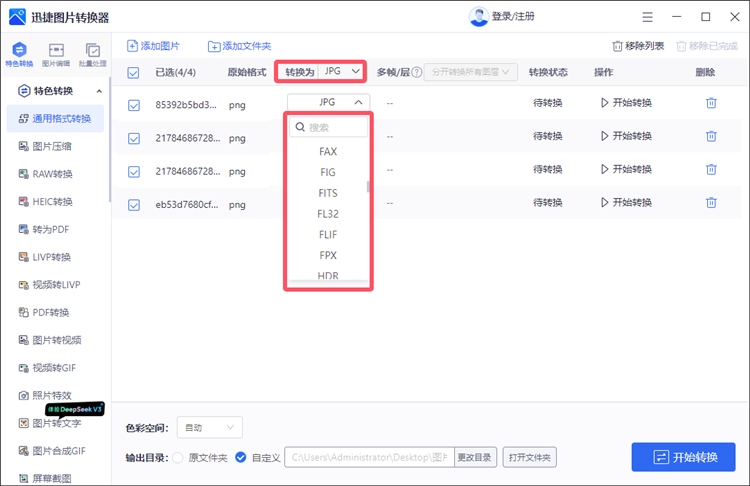Image resolution: width=750 pixels, height=486 pixels.
Task: Delete the first 21784686728 file row
Action: click(x=711, y=136)
